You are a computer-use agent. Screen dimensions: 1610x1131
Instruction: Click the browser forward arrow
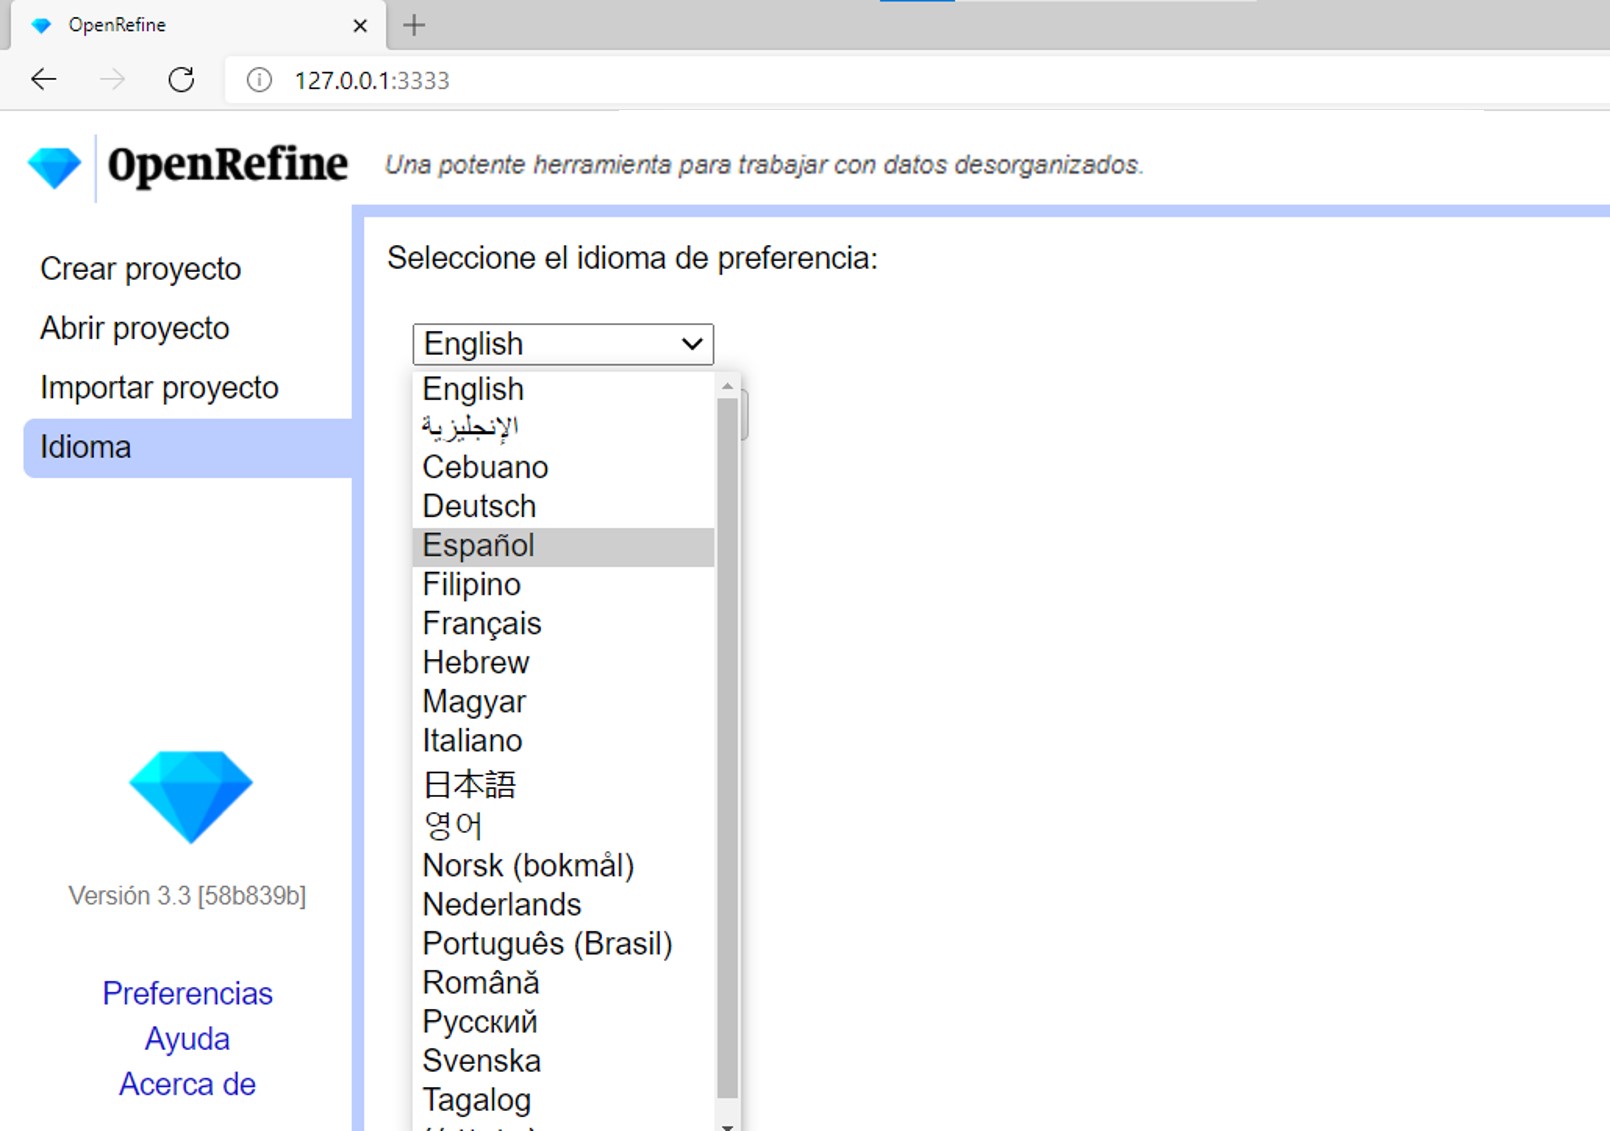pos(113,79)
